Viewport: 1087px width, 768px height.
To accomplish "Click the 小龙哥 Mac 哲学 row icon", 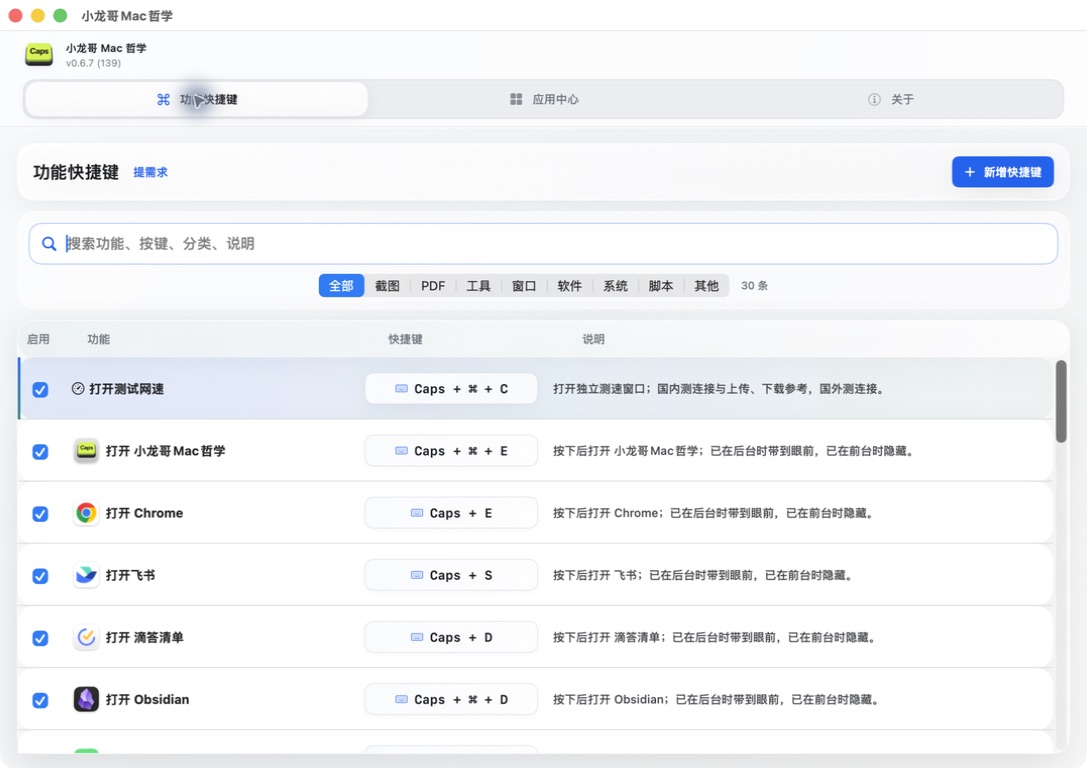I will click(x=86, y=451).
